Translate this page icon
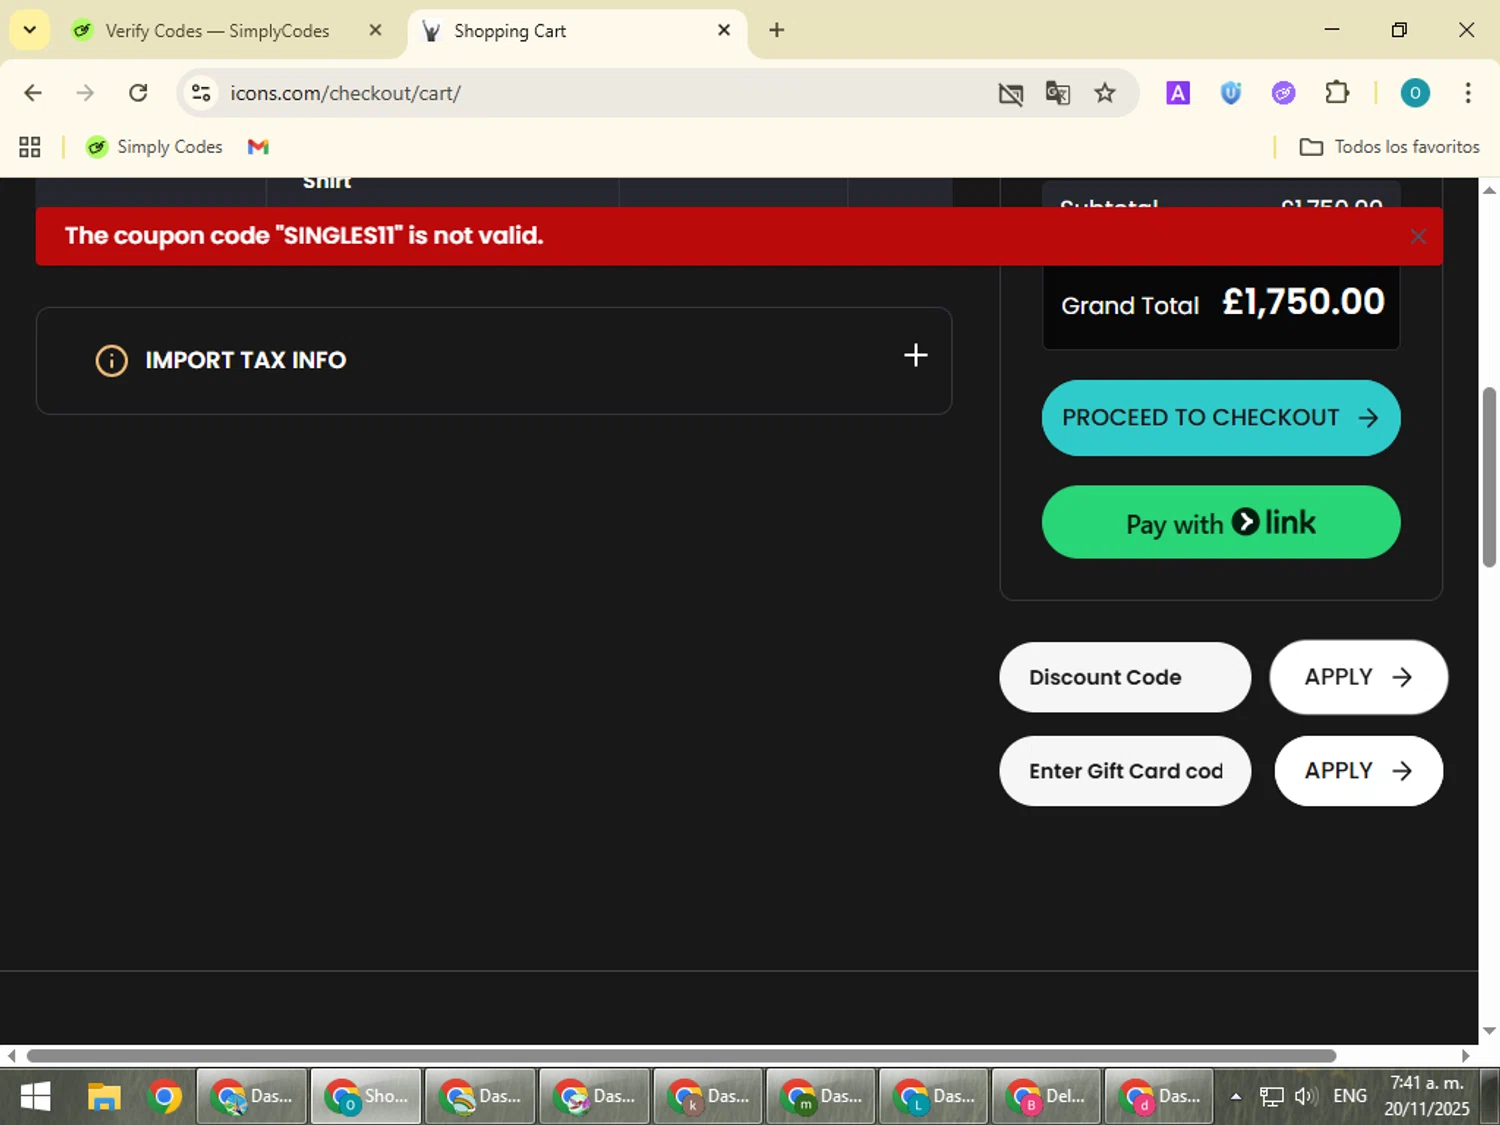This screenshot has width=1500, height=1125. [1057, 94]
